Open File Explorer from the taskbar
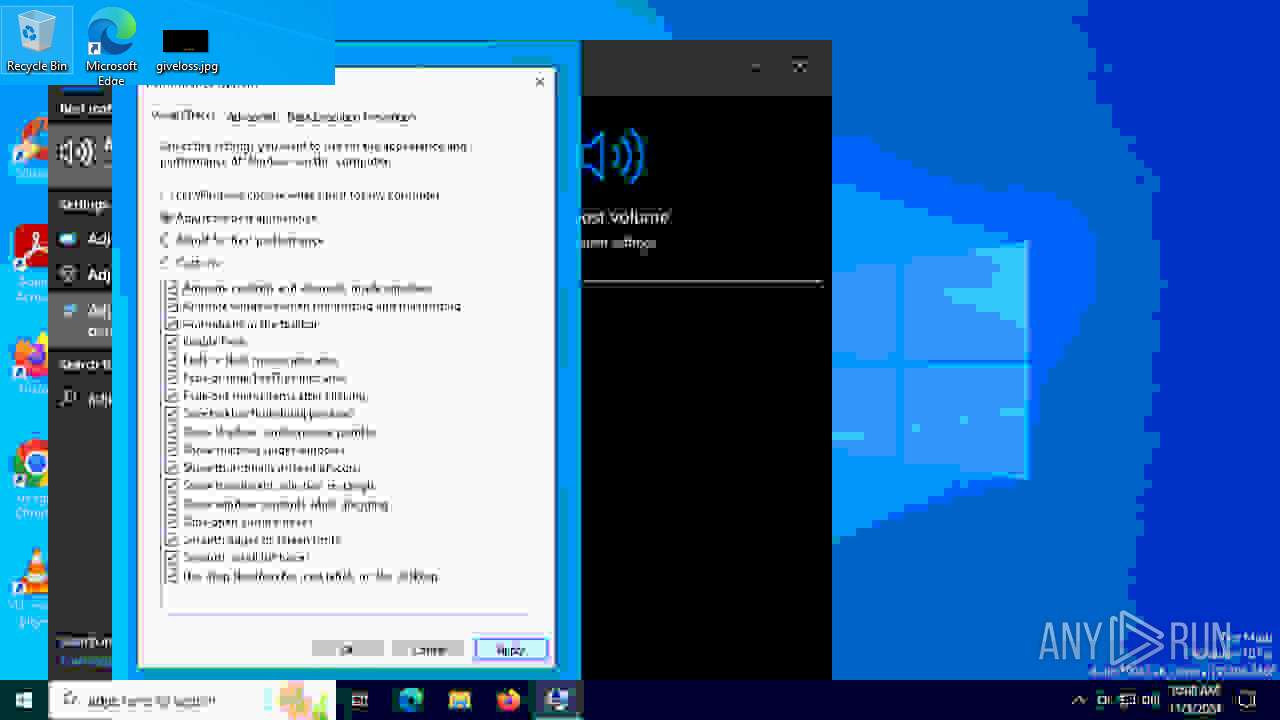 (459, 700)
